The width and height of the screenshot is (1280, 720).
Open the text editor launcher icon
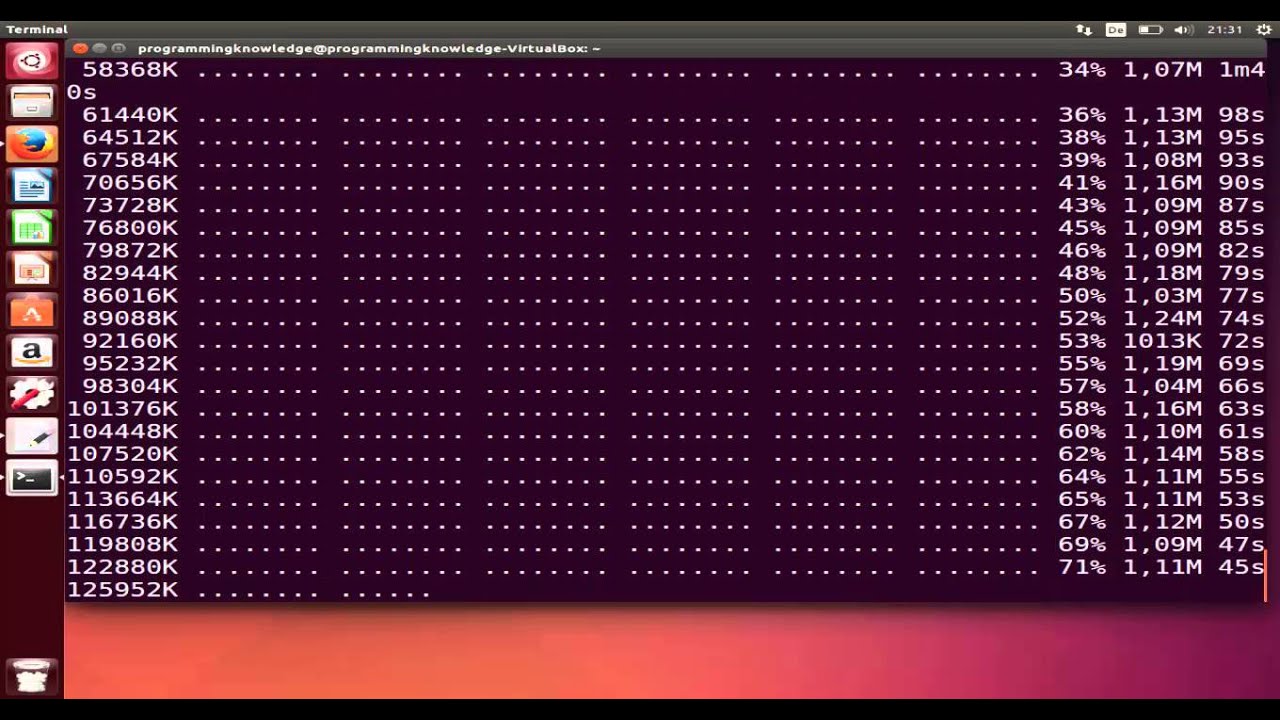coord(31,437)
